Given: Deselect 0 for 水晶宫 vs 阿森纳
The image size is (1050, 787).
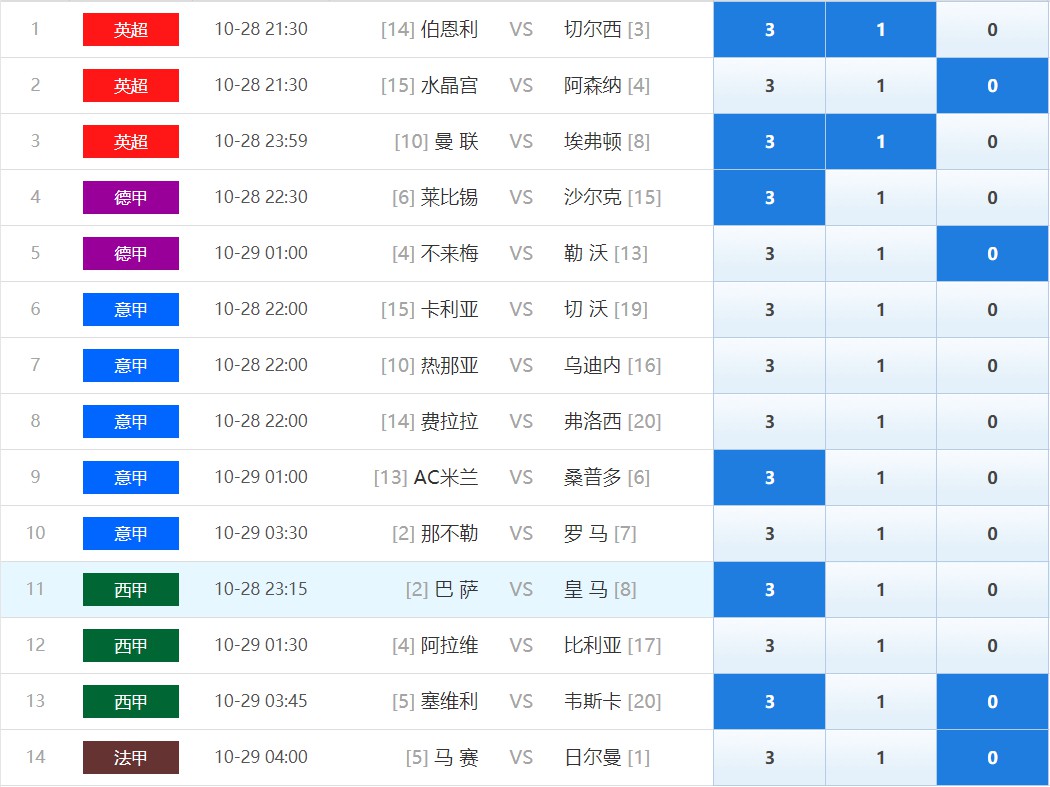Looking at the screenshot, I should pyautogui.click(x=992, y=86).
